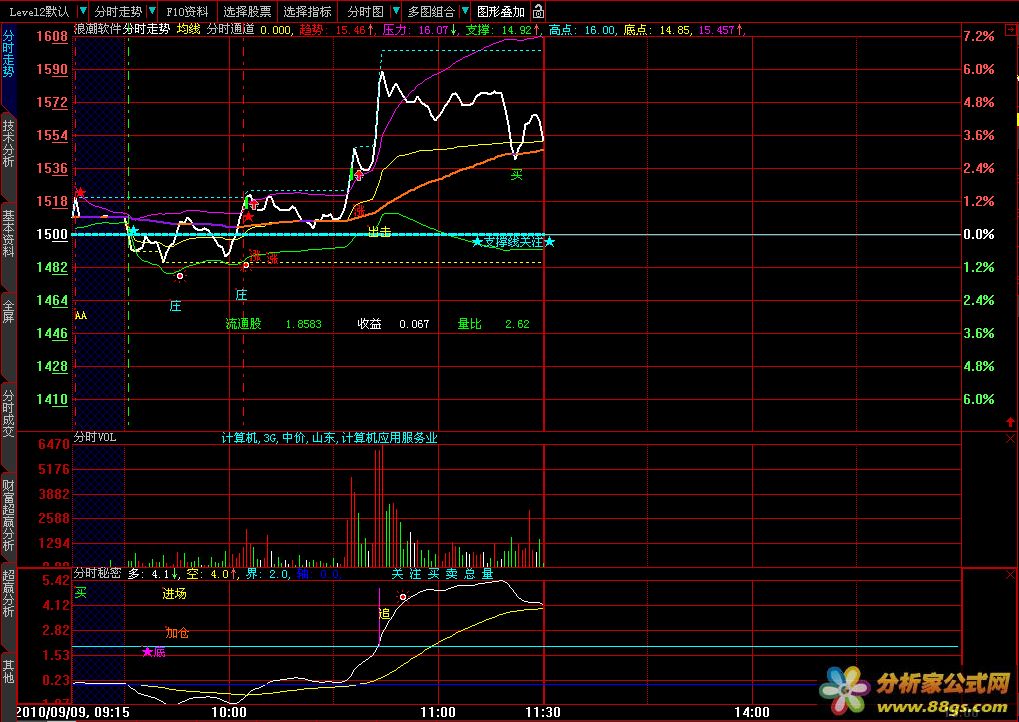Click the red dot marker above the 追 label
This screenshot has height=722, width=1019.
point(403,597)
